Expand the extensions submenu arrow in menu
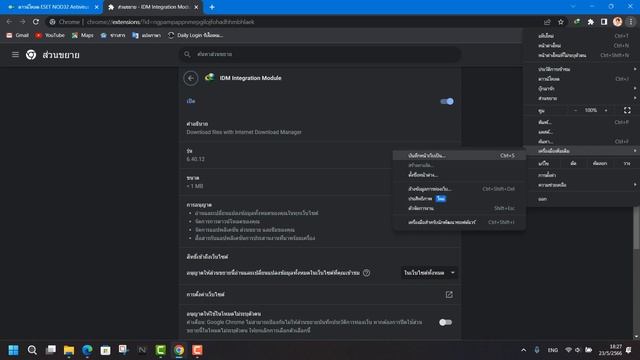Screen dimensions: 640x360 635,98
